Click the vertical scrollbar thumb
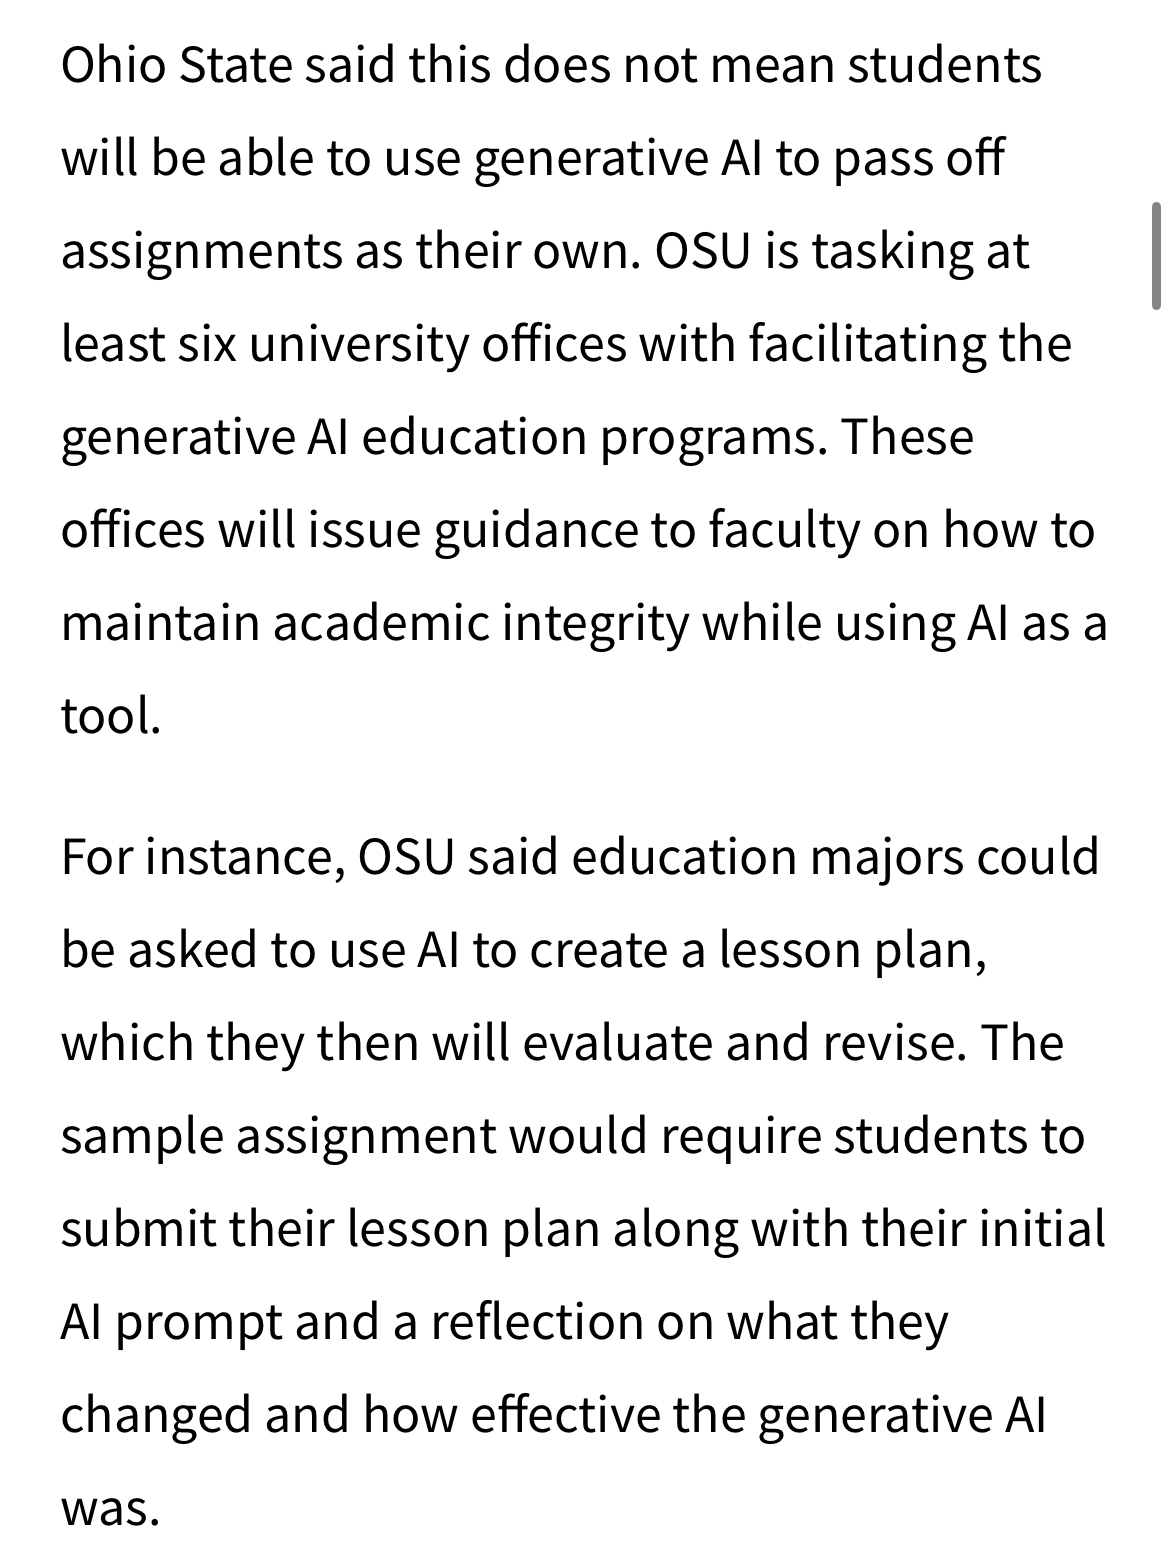Screen dimensions: 1170x1563 (1157, 255)
